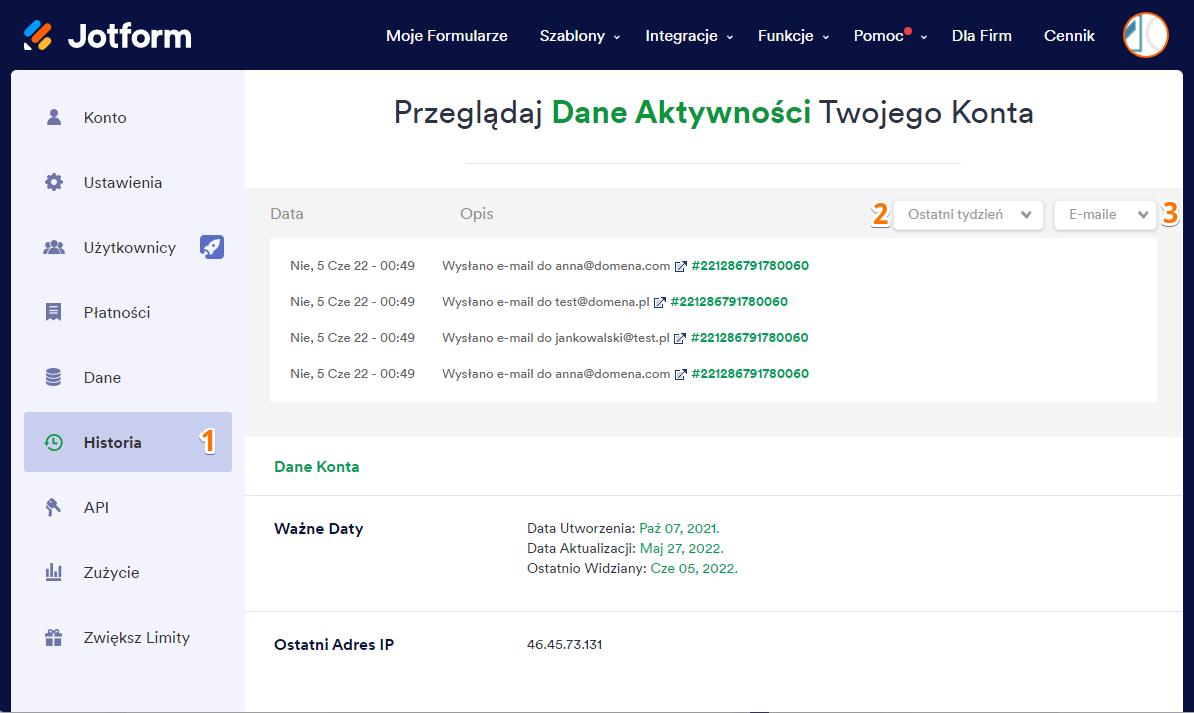Open the Ostatni tydzień date filter dropdown

pyautogui.click(x=967, y=214)
